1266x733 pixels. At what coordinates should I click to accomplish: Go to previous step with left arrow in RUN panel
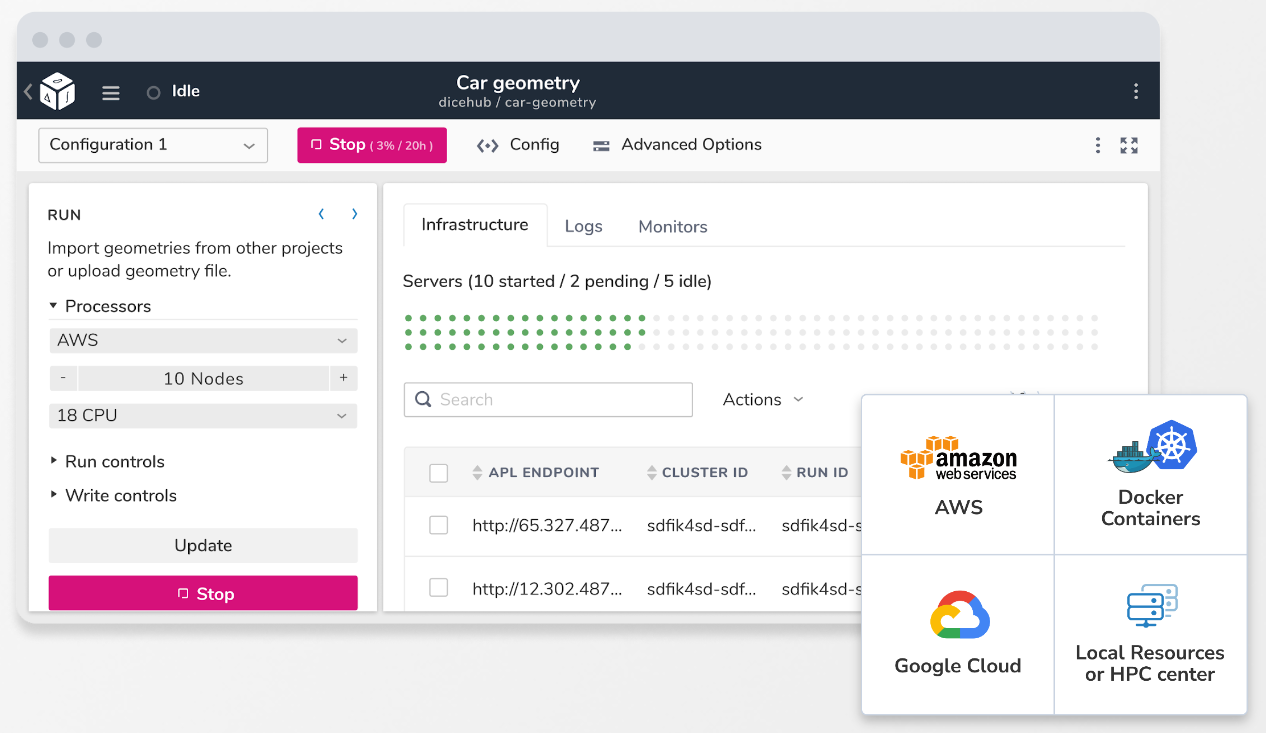[321, 214]
